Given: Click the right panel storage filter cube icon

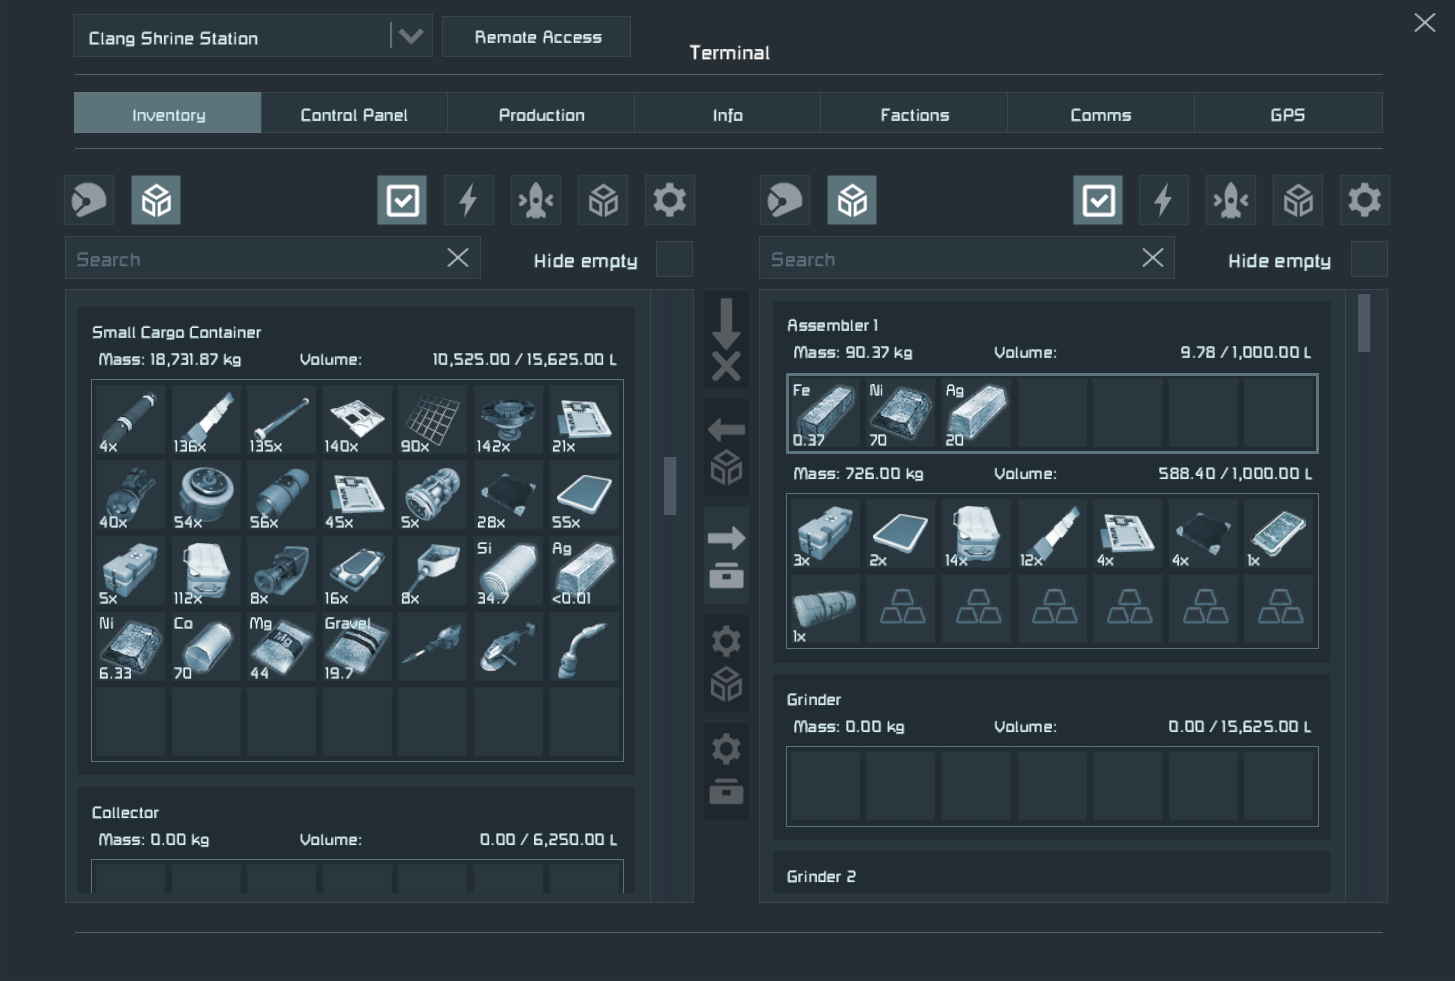Looking at the screenshot, I should [x=1298, y=200].
